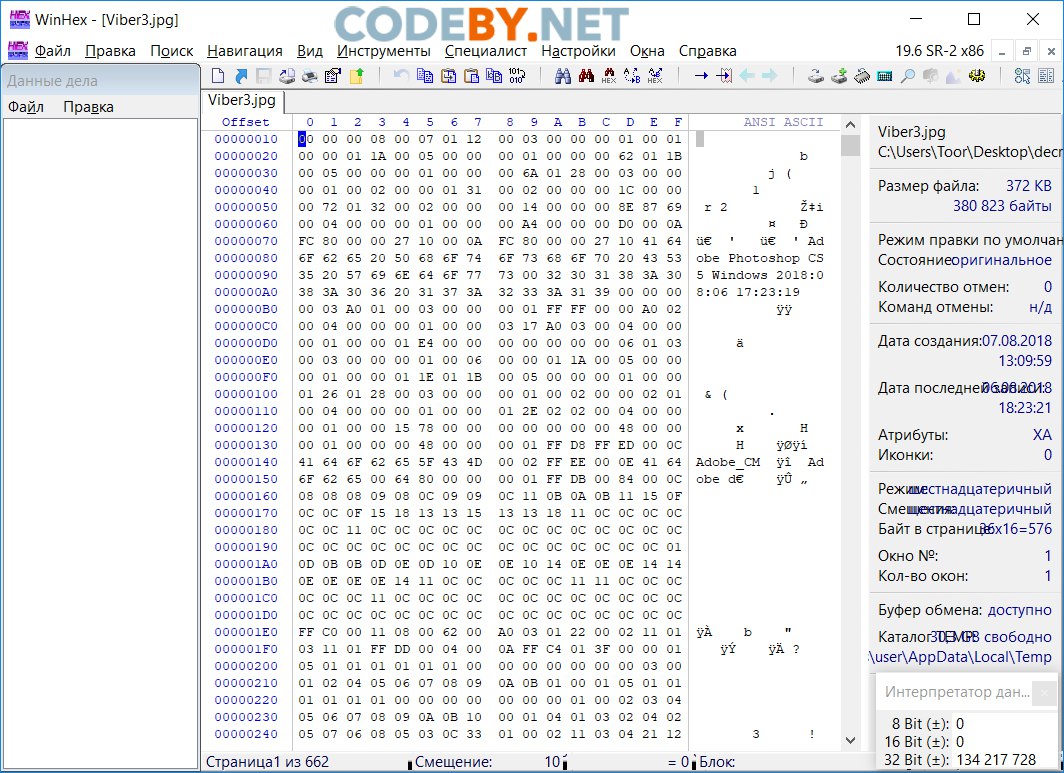
Task: Open the Настройки menu
Action: pos(578,51)
